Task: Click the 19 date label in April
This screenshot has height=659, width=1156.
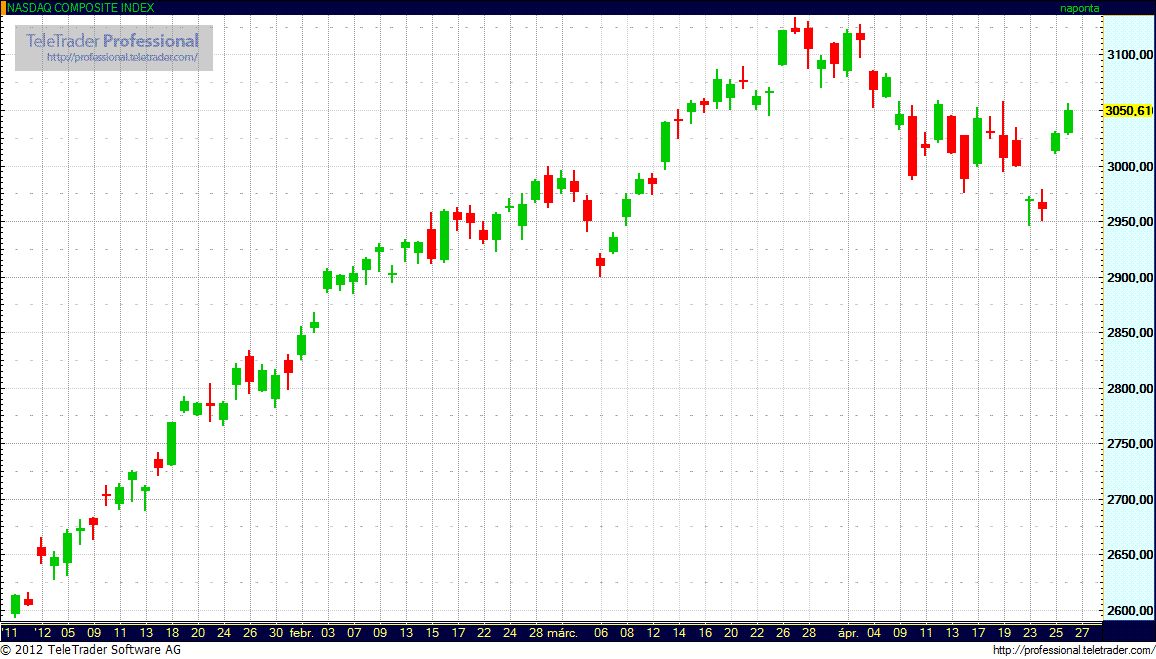Action: point(1004,632)
